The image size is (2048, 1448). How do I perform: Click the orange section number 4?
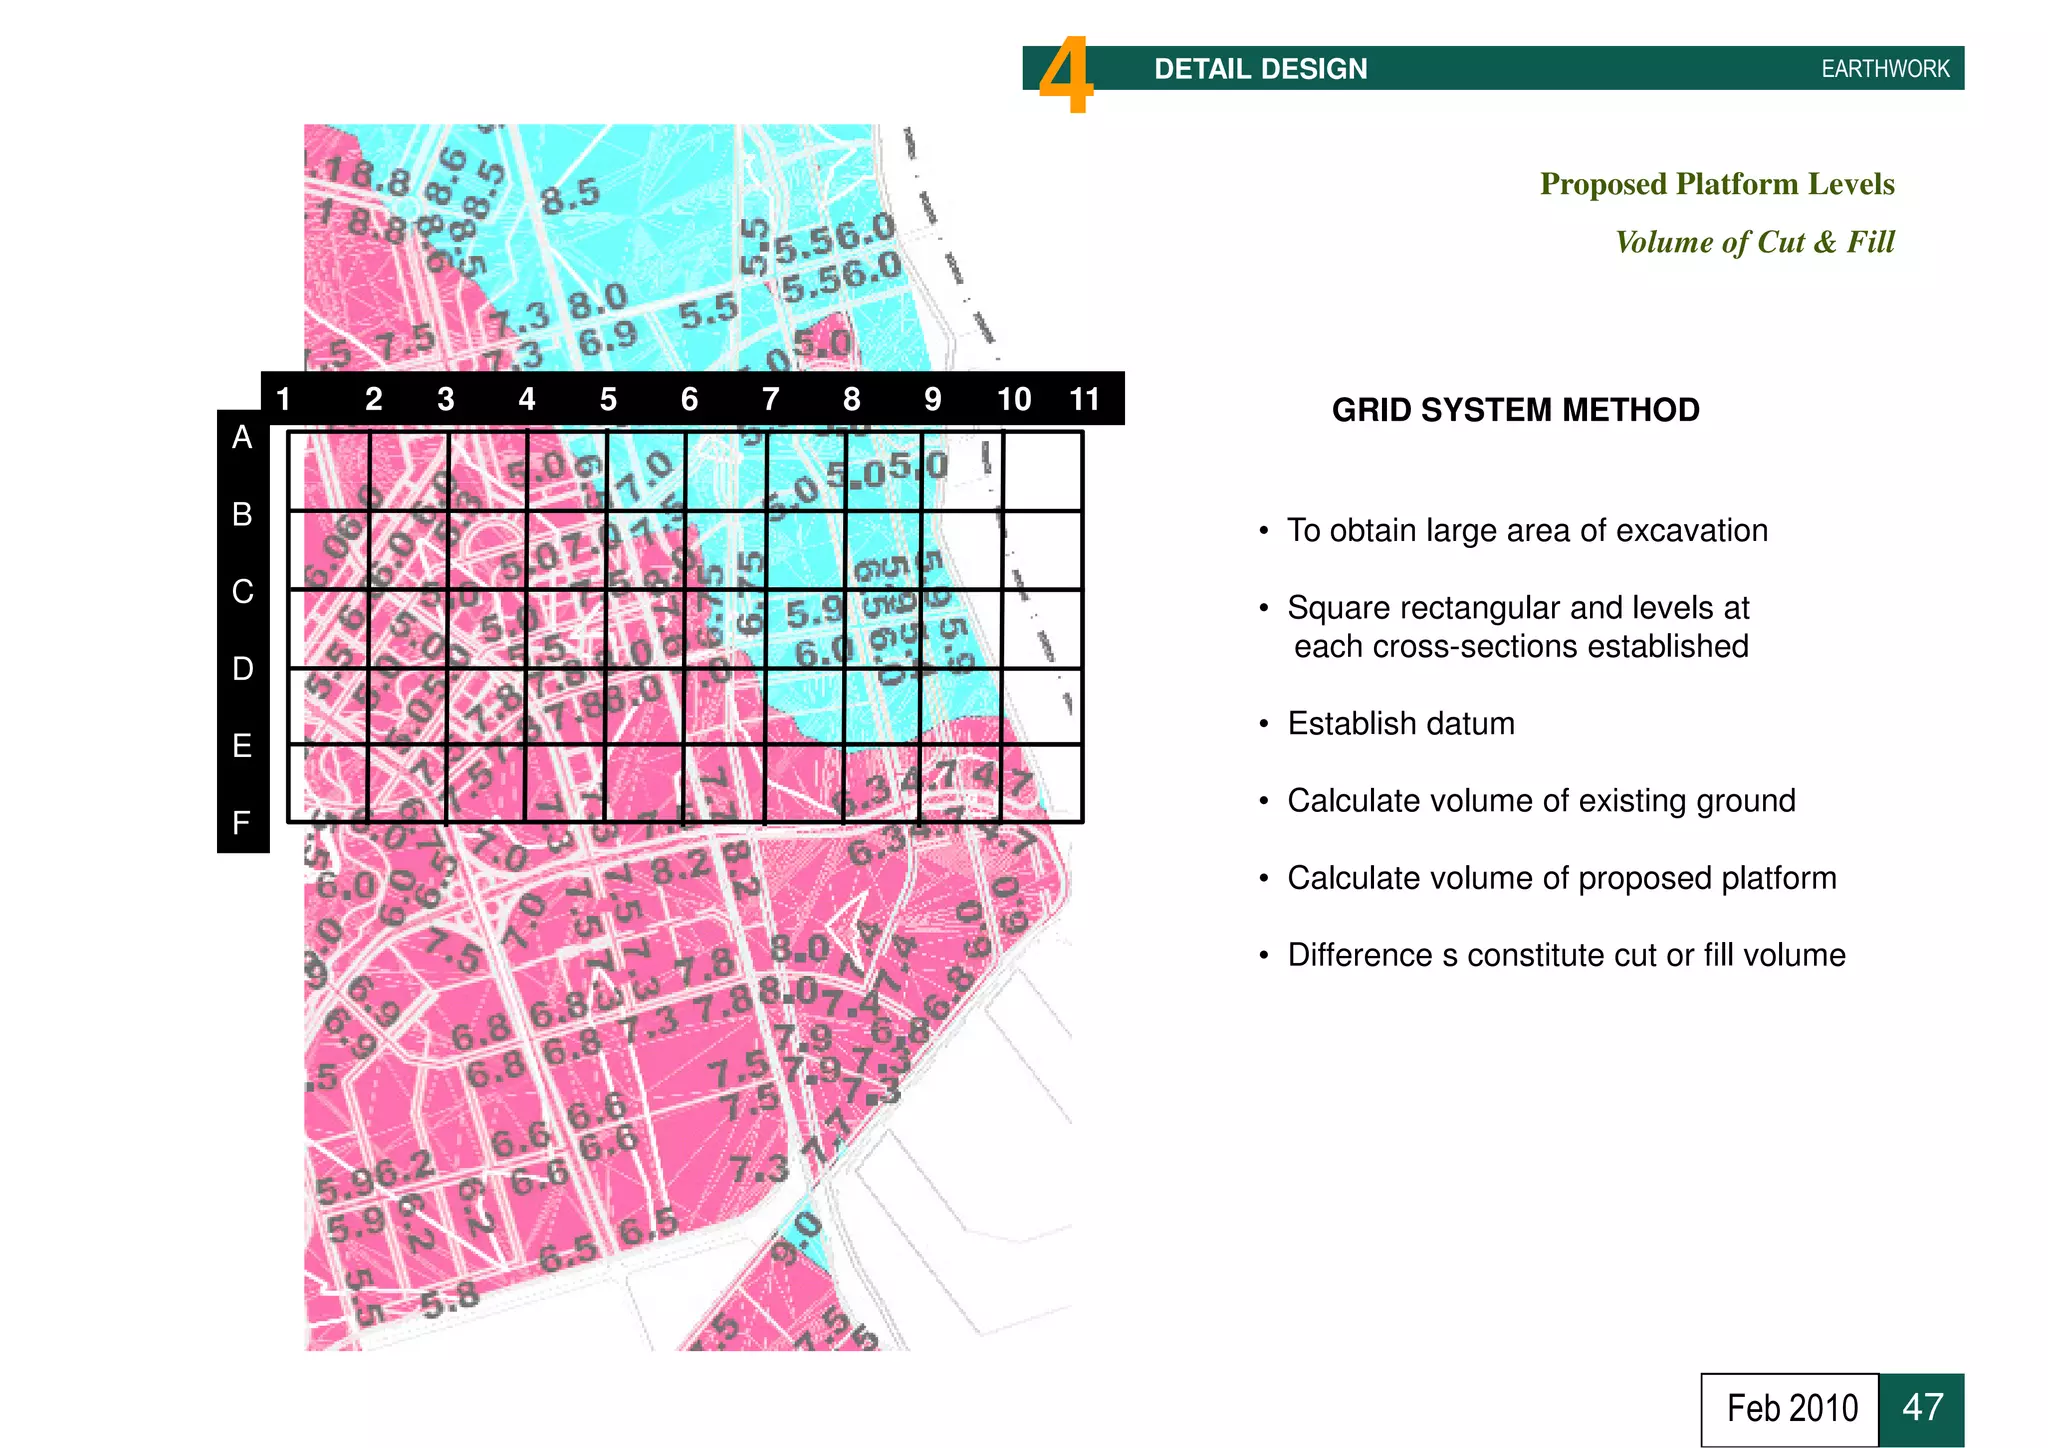tap(1065, 75)
